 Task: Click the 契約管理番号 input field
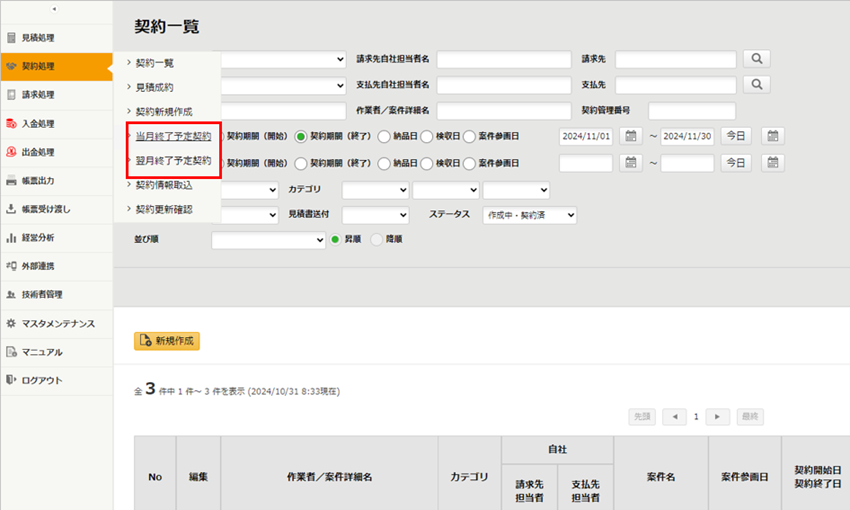[x=691, y=111]
